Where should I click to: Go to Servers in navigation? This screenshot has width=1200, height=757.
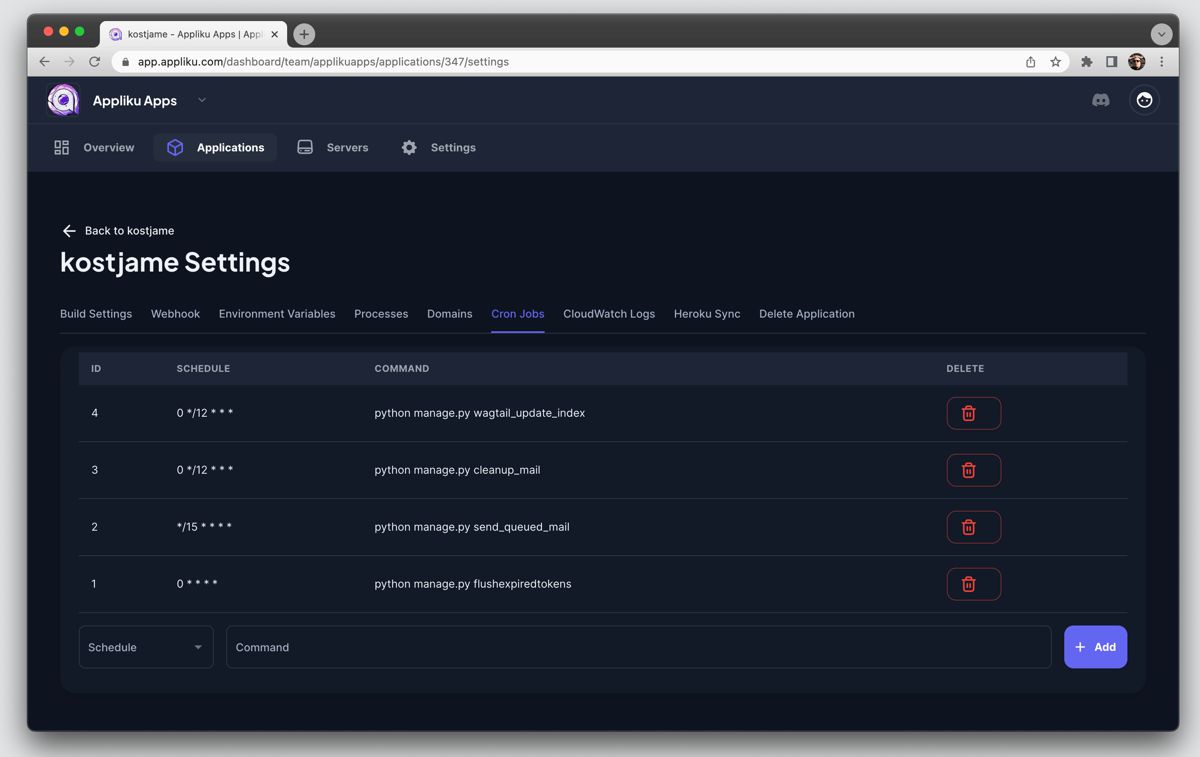click(x=333, y=147)
